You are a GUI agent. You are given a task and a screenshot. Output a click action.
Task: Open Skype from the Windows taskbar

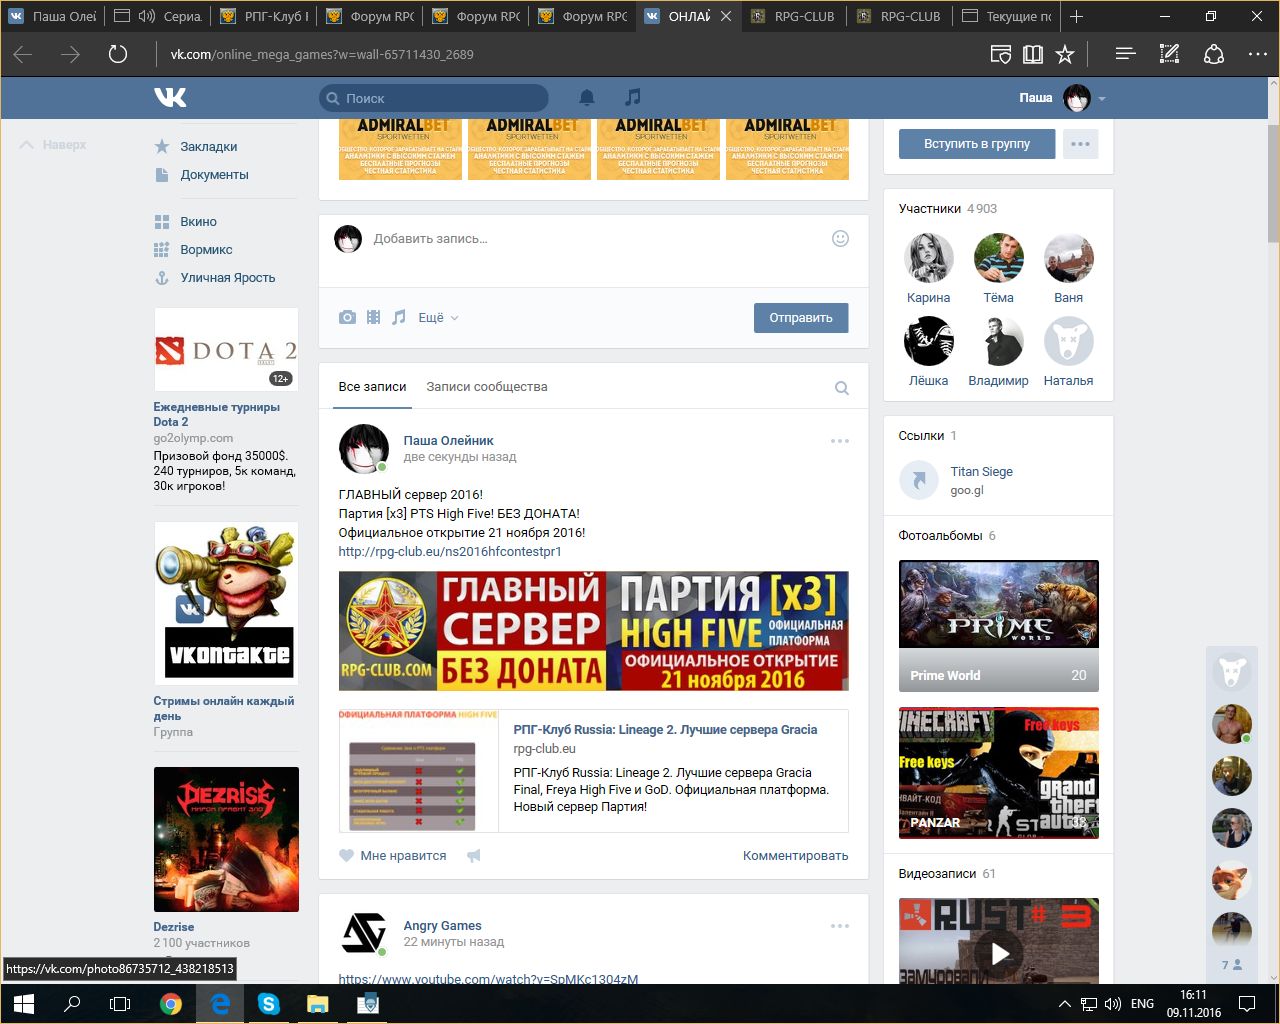(x=268, y=1003)
